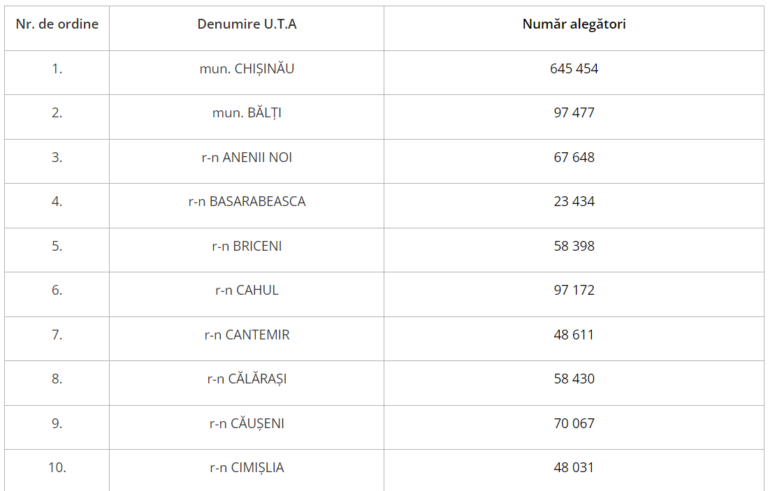This screenshot has width=768, height=491.
Task: Click the 'r-n CAHUL' entry
Action: (247, 290)
